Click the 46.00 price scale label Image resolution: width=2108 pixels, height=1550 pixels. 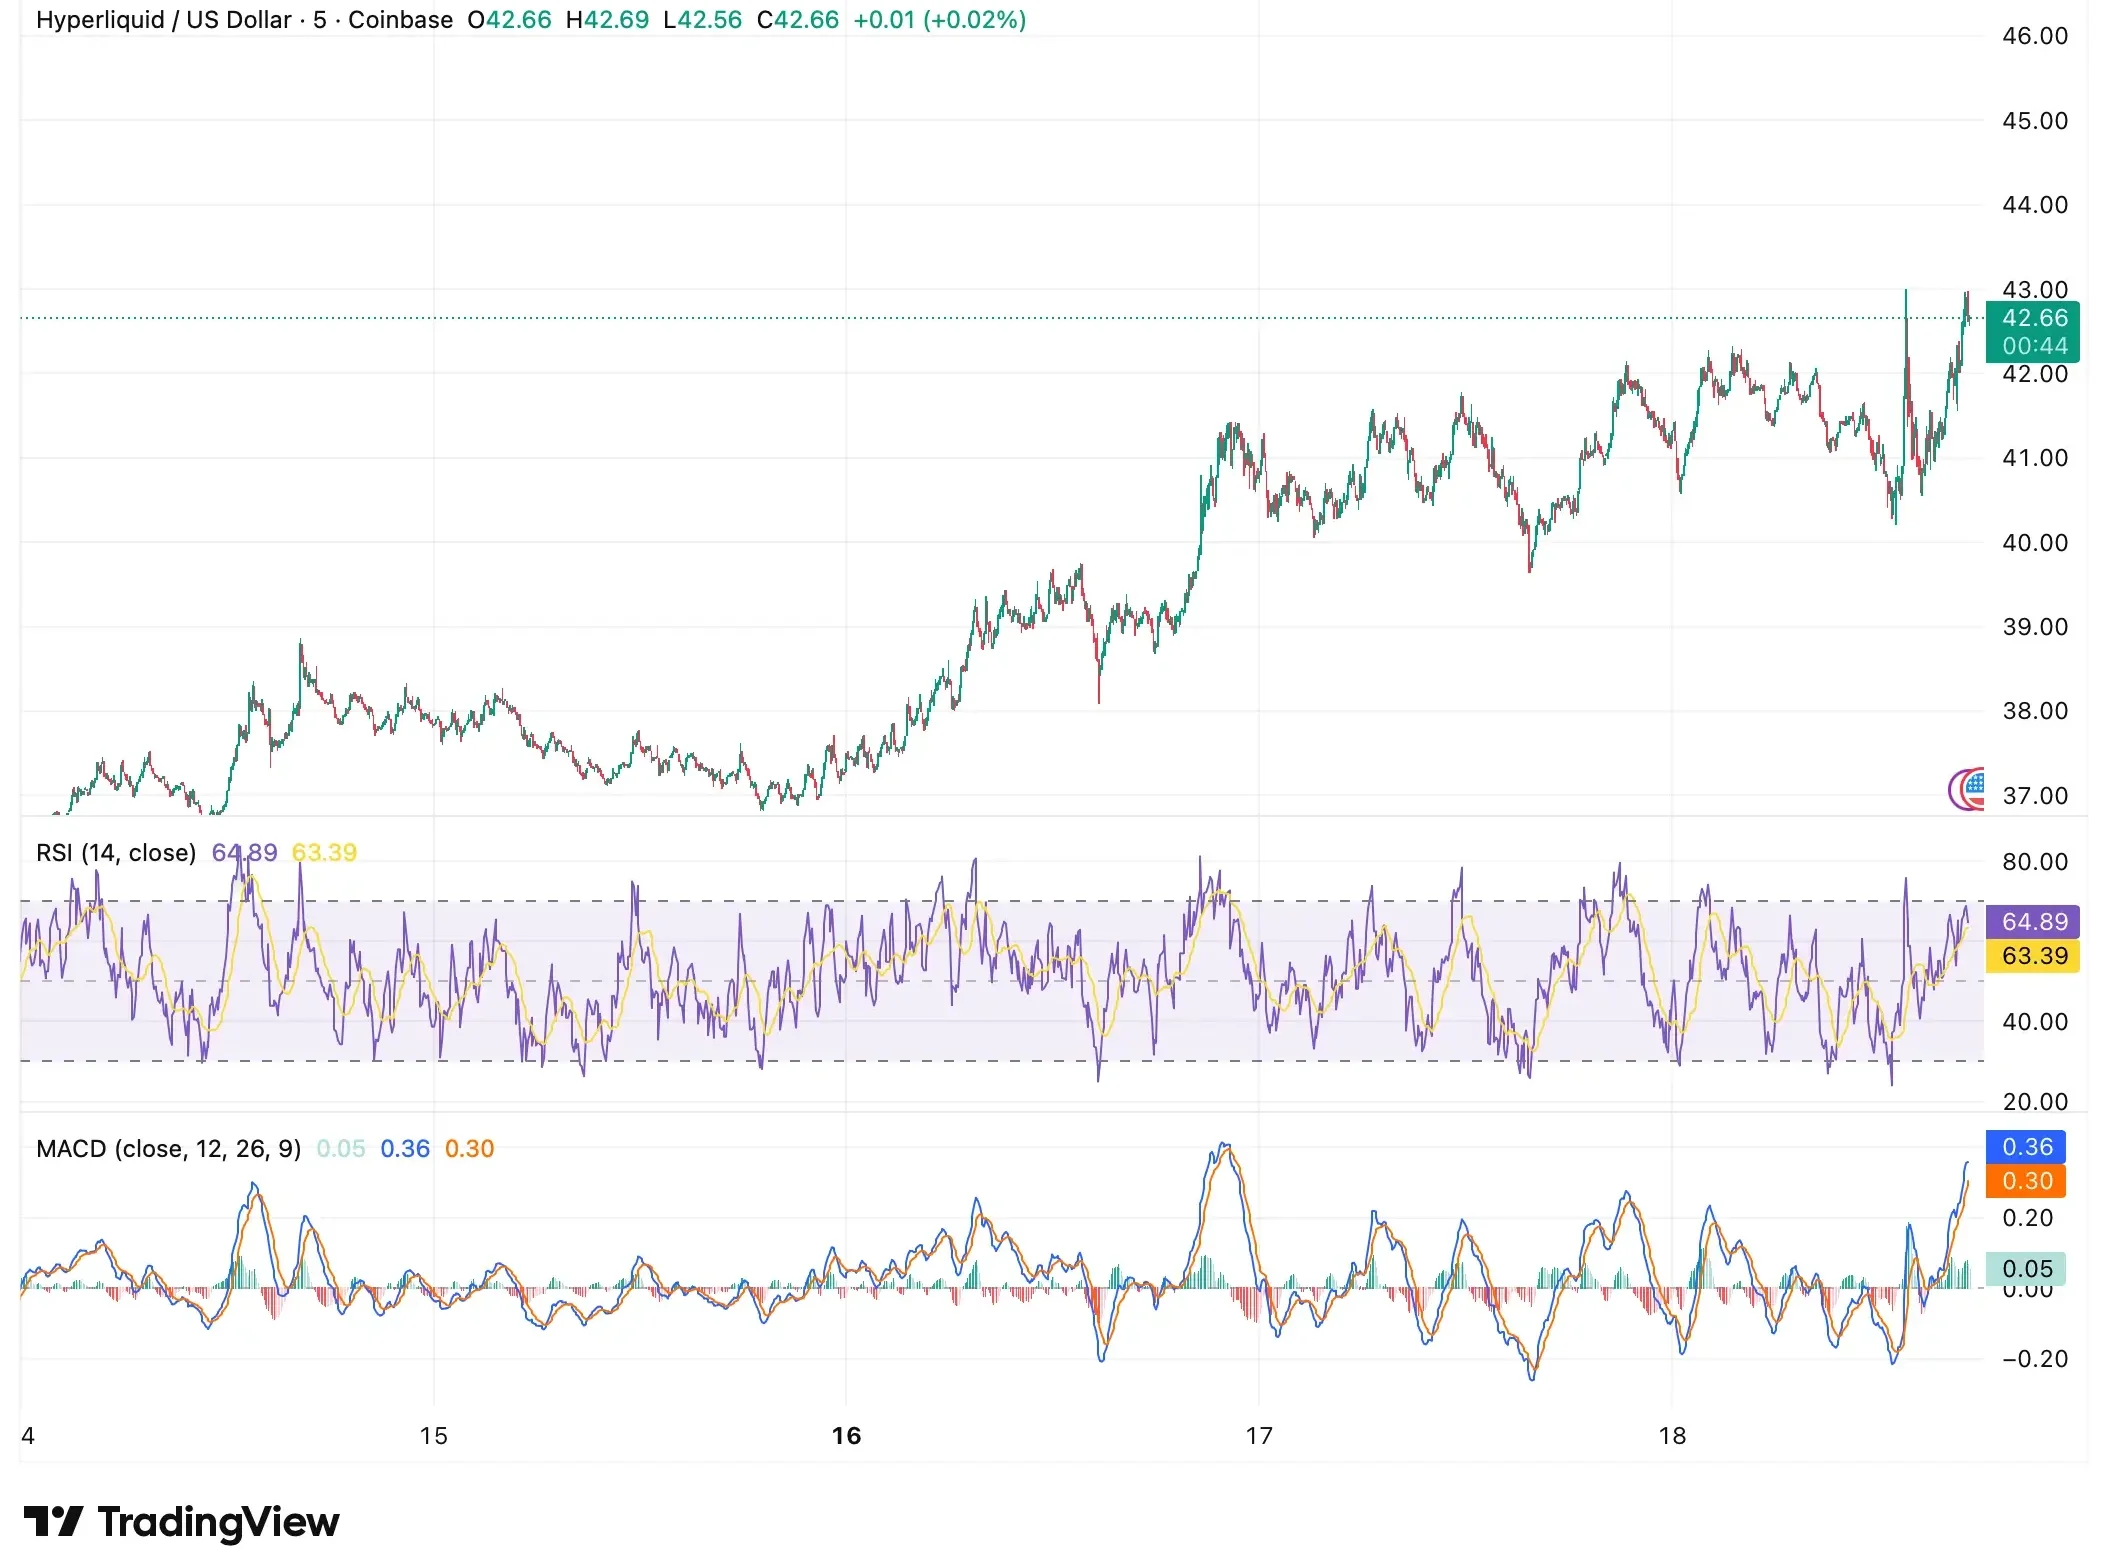(x=2034, y=36)
